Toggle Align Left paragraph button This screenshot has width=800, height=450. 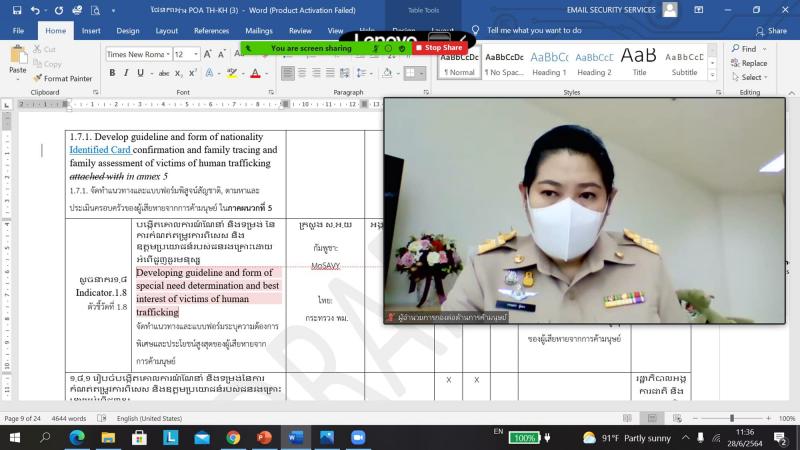[288, 73]
